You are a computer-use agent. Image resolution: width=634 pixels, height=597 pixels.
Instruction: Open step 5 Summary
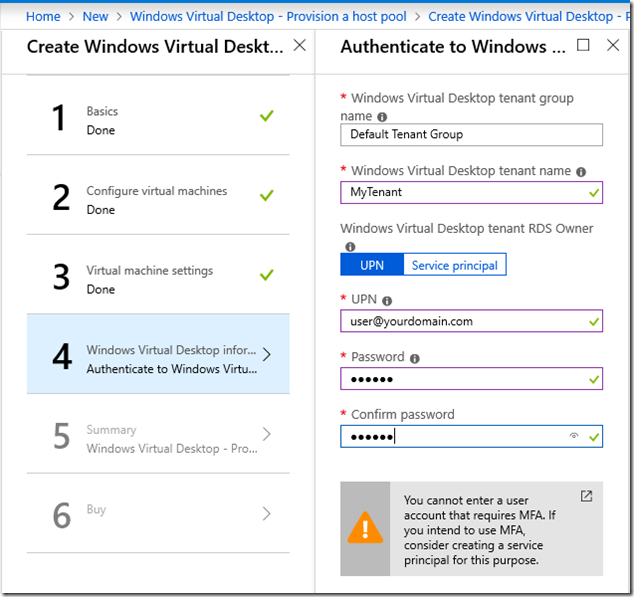158,434
